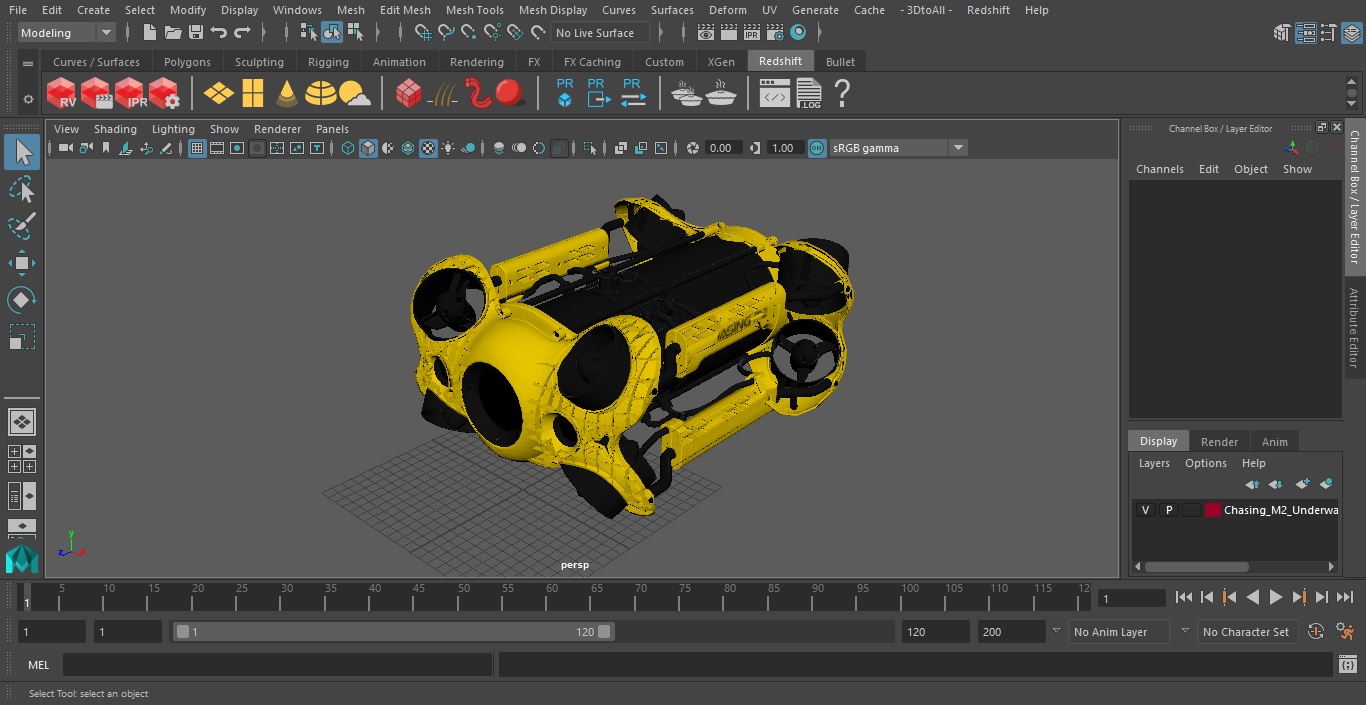The height and width of the screenshot is (705, 1366).
Task: Click the red sphere Redshift shelf icon
Action: pos(509,94)
